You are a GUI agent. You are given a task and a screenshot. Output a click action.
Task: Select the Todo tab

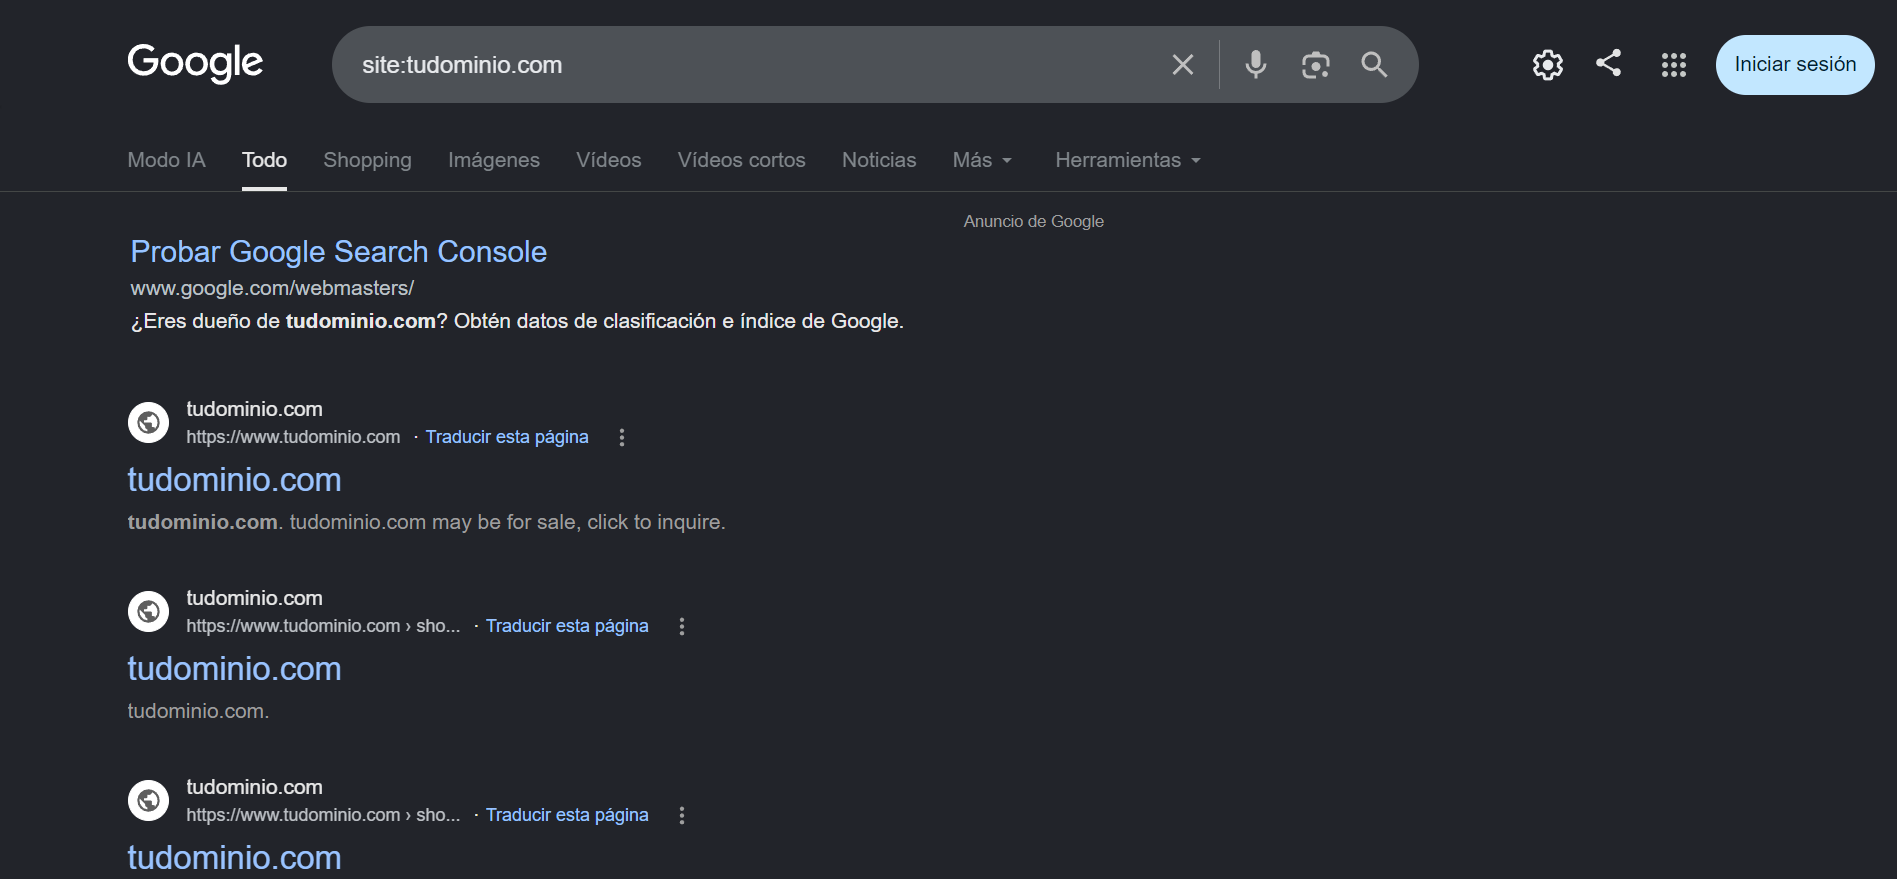(264, 160)
